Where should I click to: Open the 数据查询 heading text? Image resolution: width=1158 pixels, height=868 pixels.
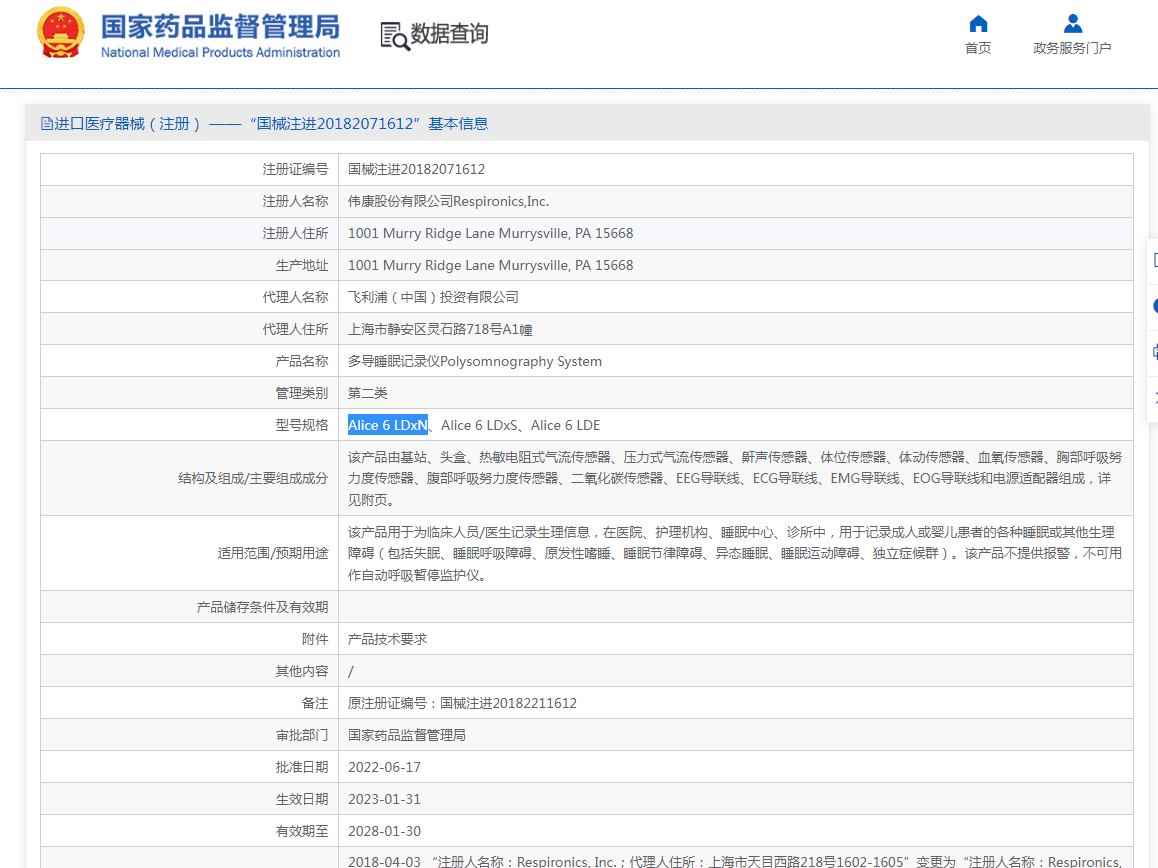coord(449,34)
